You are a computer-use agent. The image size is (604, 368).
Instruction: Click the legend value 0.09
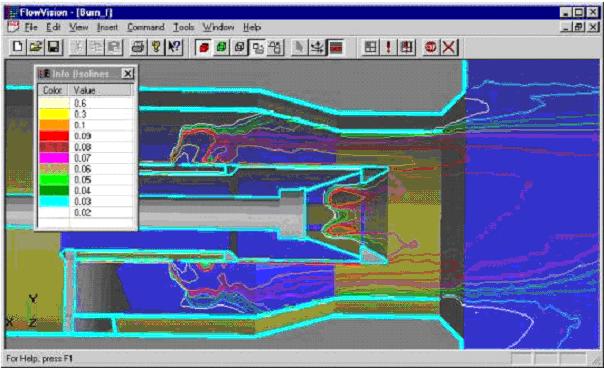82,136
